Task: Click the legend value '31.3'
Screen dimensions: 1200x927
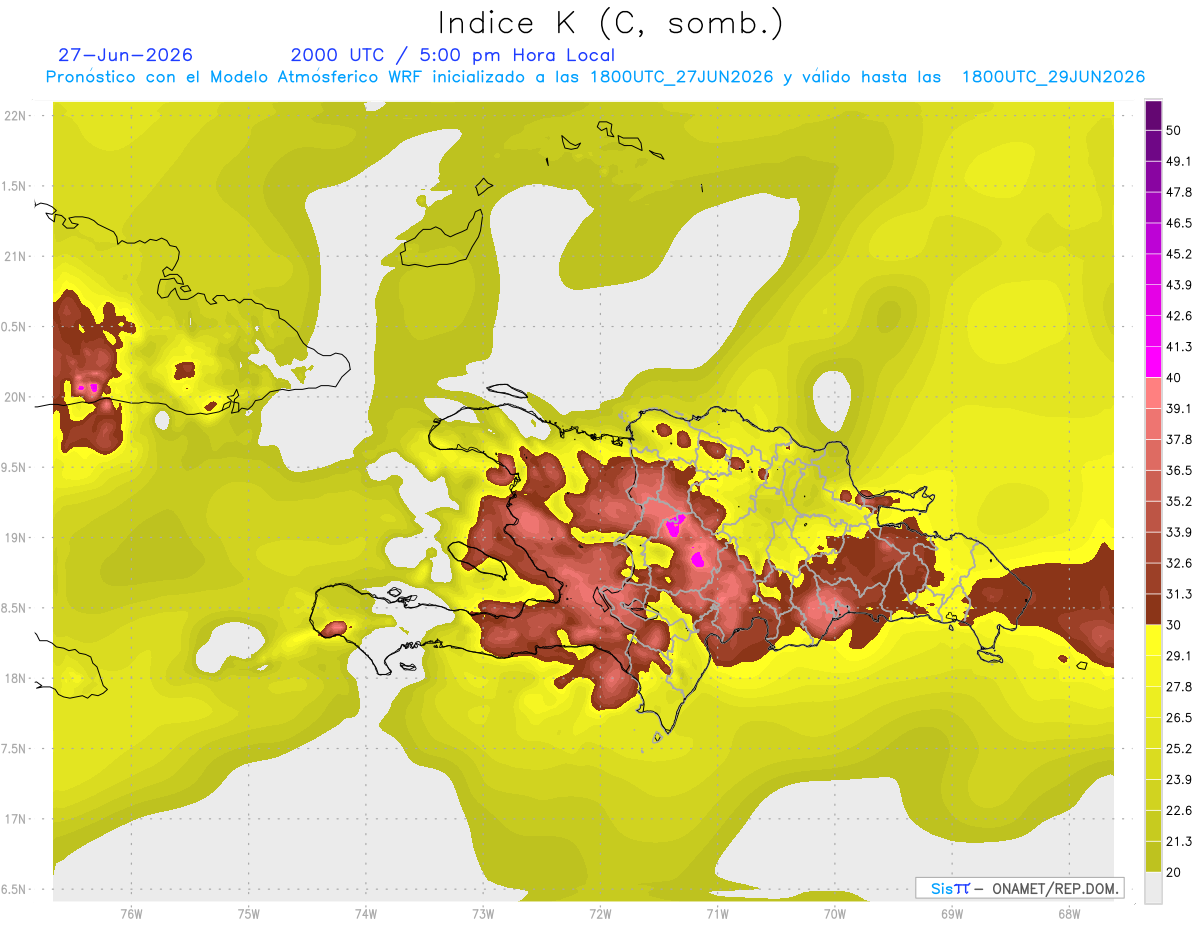Action: point(1178,594)
